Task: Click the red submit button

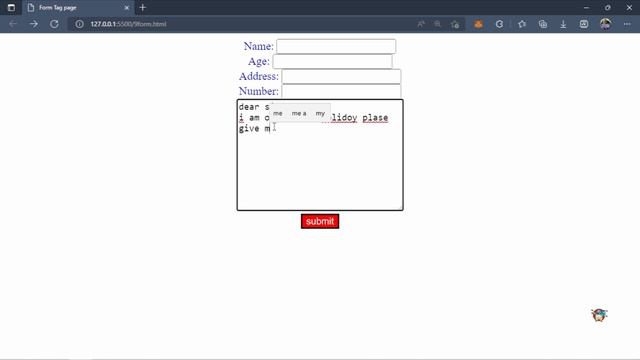Action: [320, 221]
